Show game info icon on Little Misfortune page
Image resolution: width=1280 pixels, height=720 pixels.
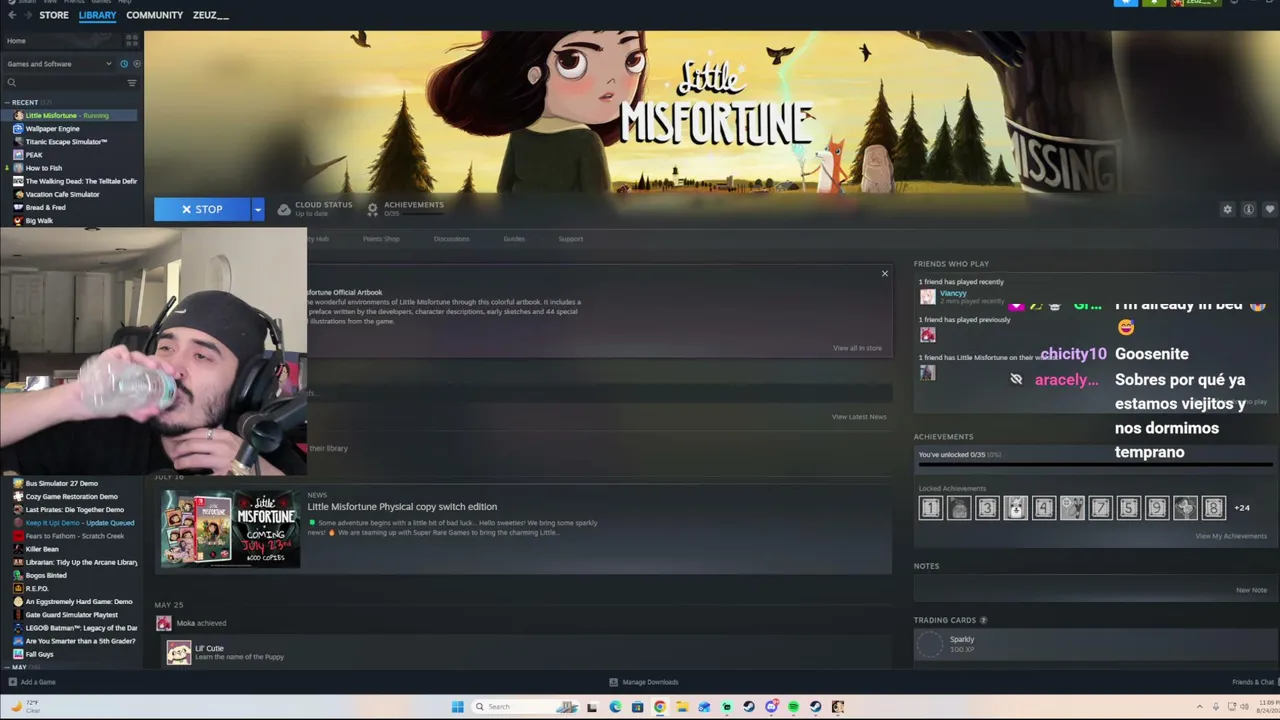[x=1248, y=209]
